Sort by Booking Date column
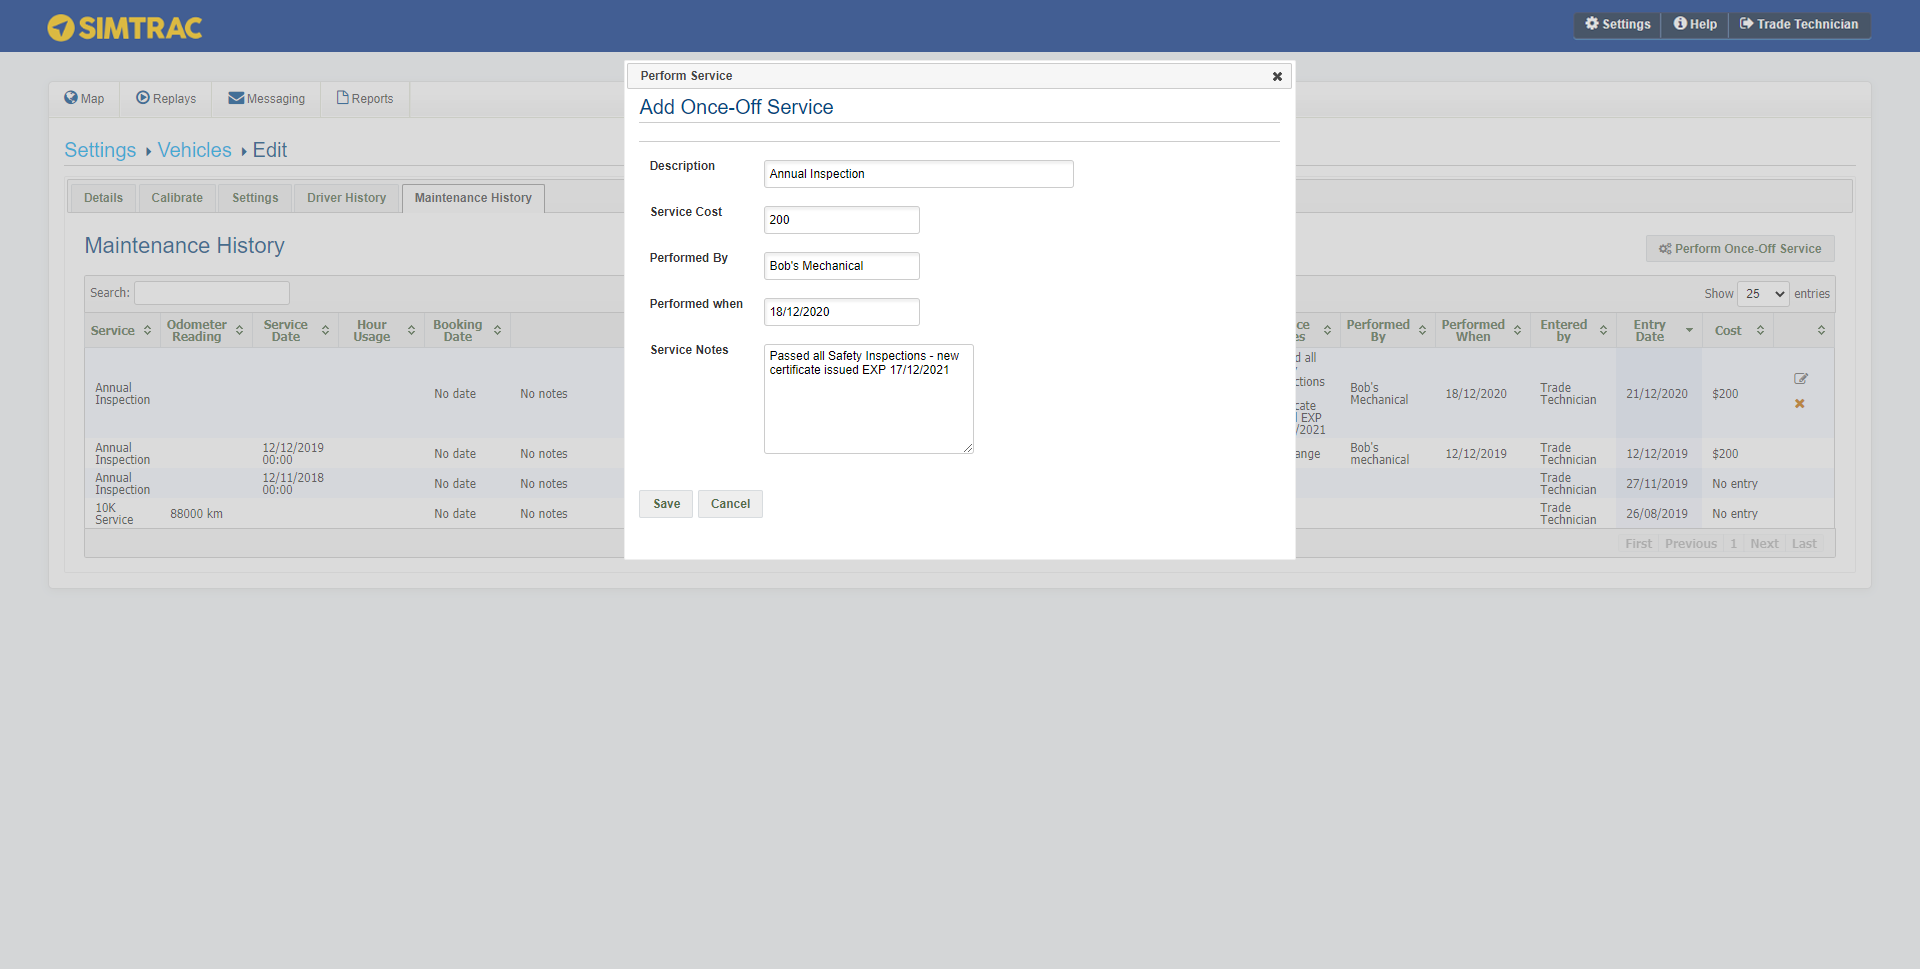This screenshot has height=969, width=1920. coord(467,331)
